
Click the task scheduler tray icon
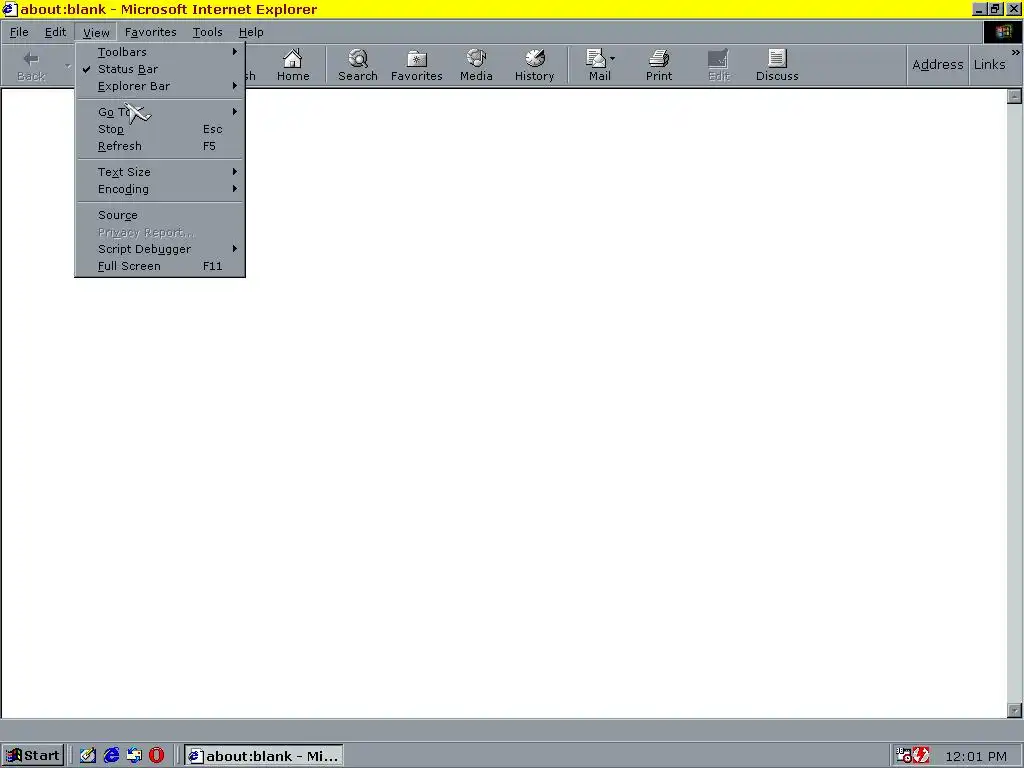click(903, 755)
